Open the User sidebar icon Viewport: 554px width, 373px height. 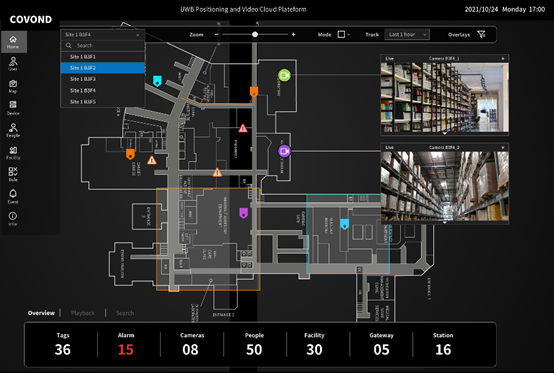pos(13,64)
